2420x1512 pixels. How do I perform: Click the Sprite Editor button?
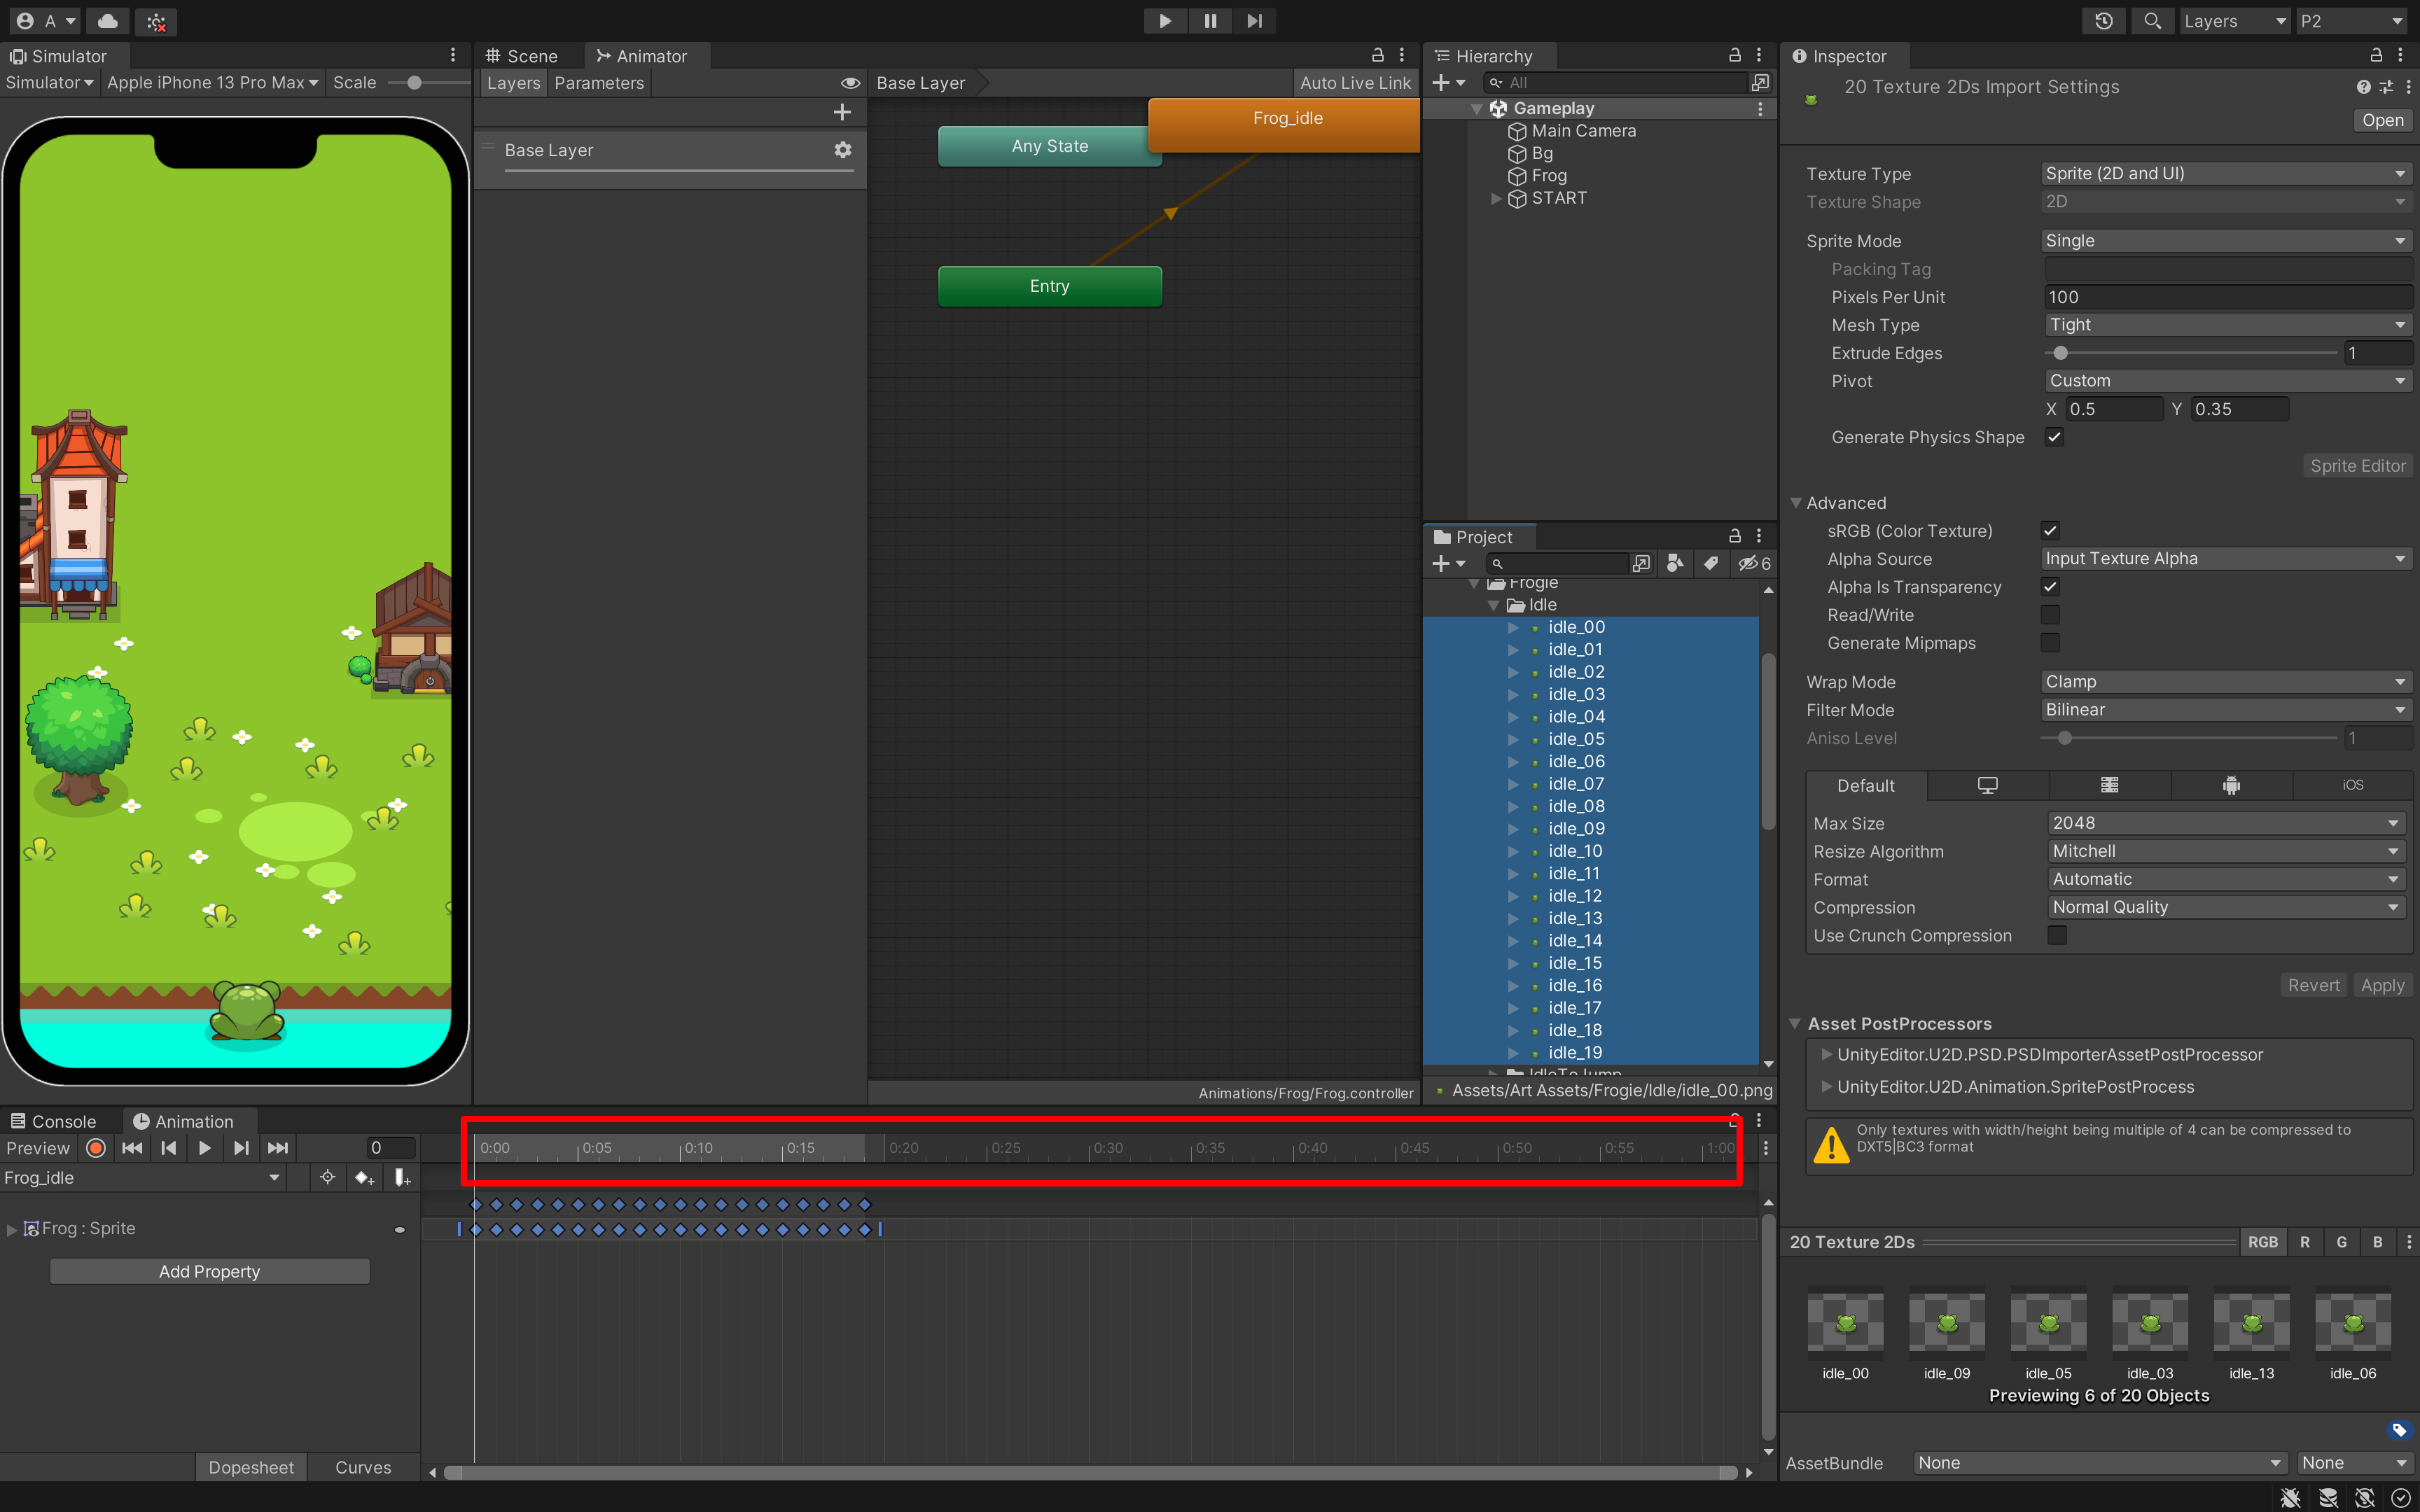coord(2357,466)
